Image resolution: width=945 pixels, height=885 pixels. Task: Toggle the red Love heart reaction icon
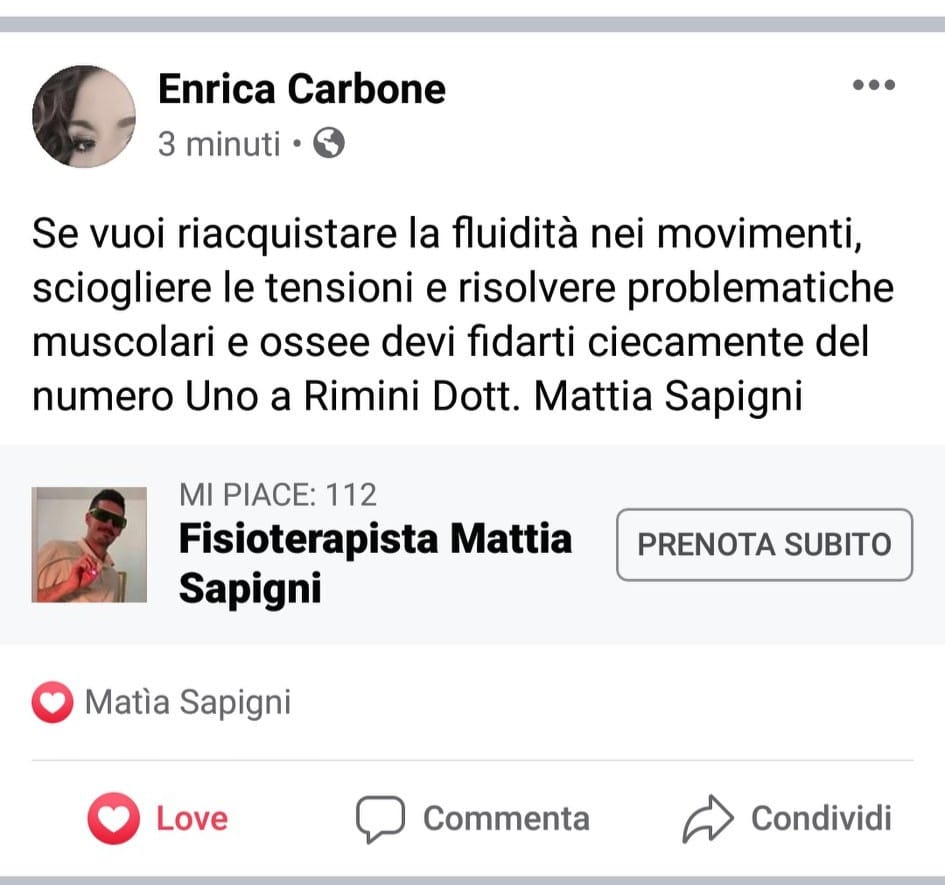113,819
